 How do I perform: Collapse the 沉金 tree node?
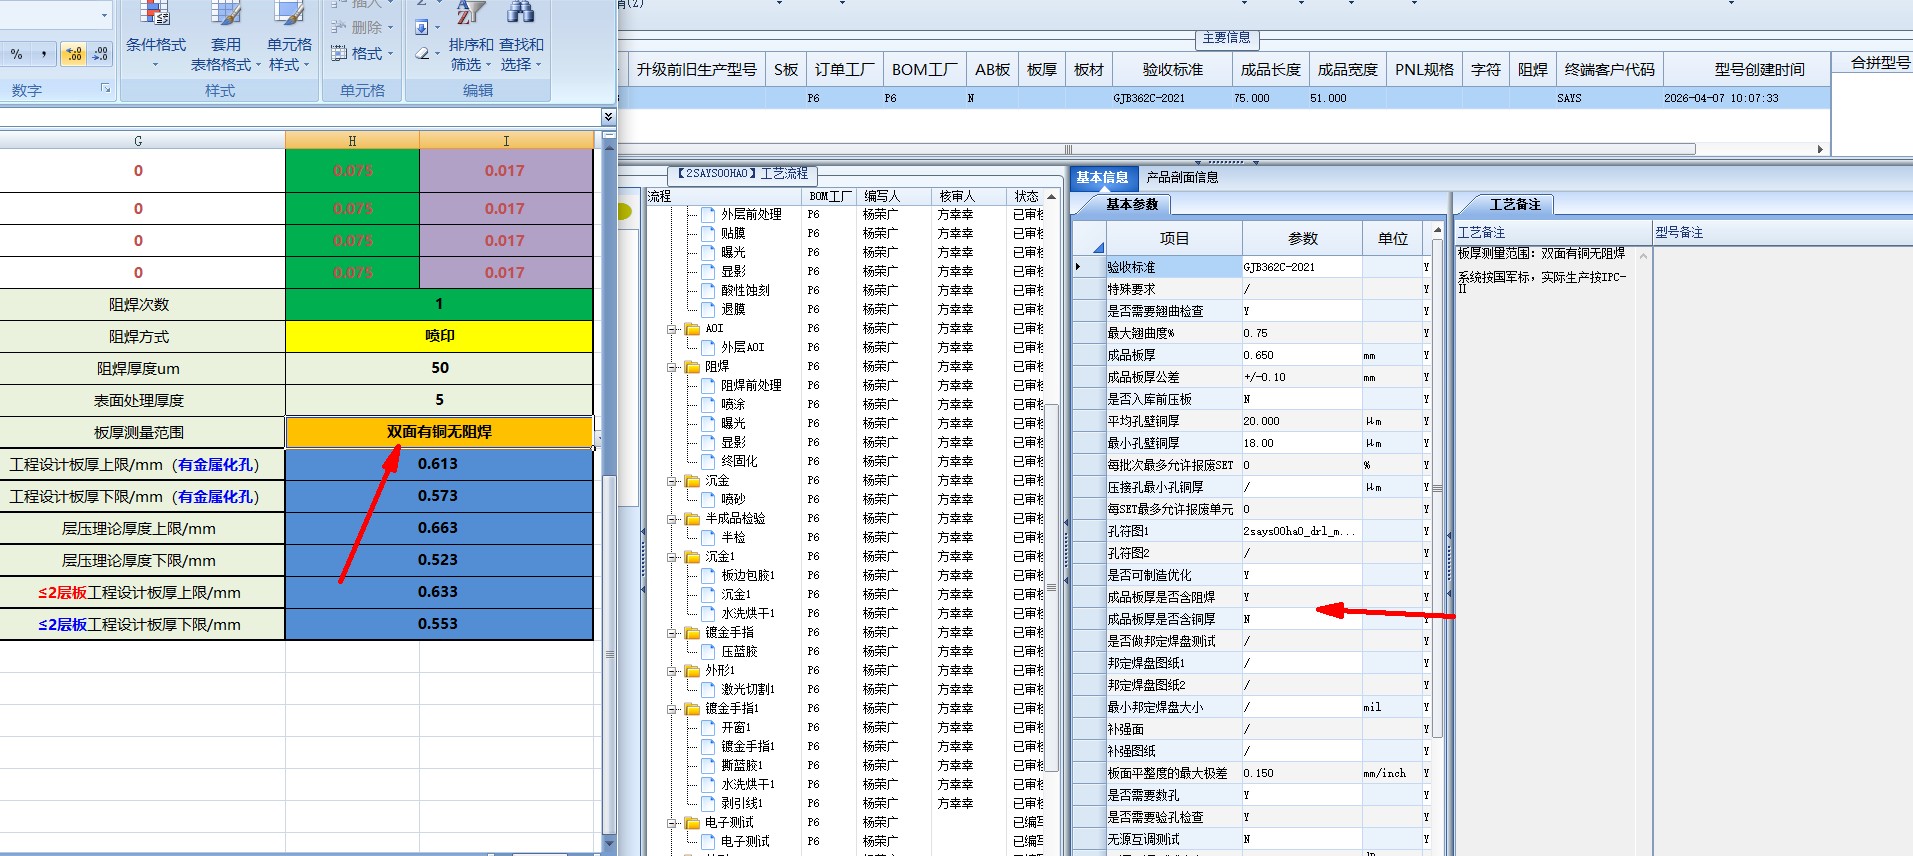(x=673, y=480)
